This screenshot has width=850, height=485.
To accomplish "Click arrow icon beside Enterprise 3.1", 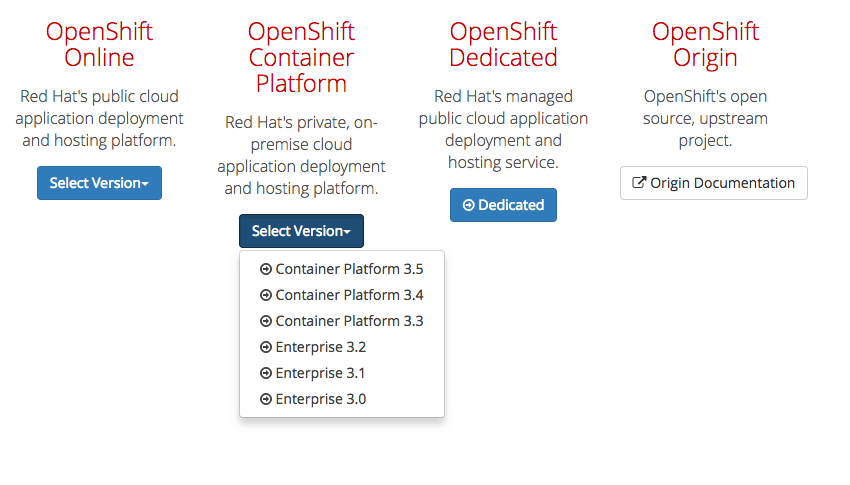I will [x=266, y=373].
